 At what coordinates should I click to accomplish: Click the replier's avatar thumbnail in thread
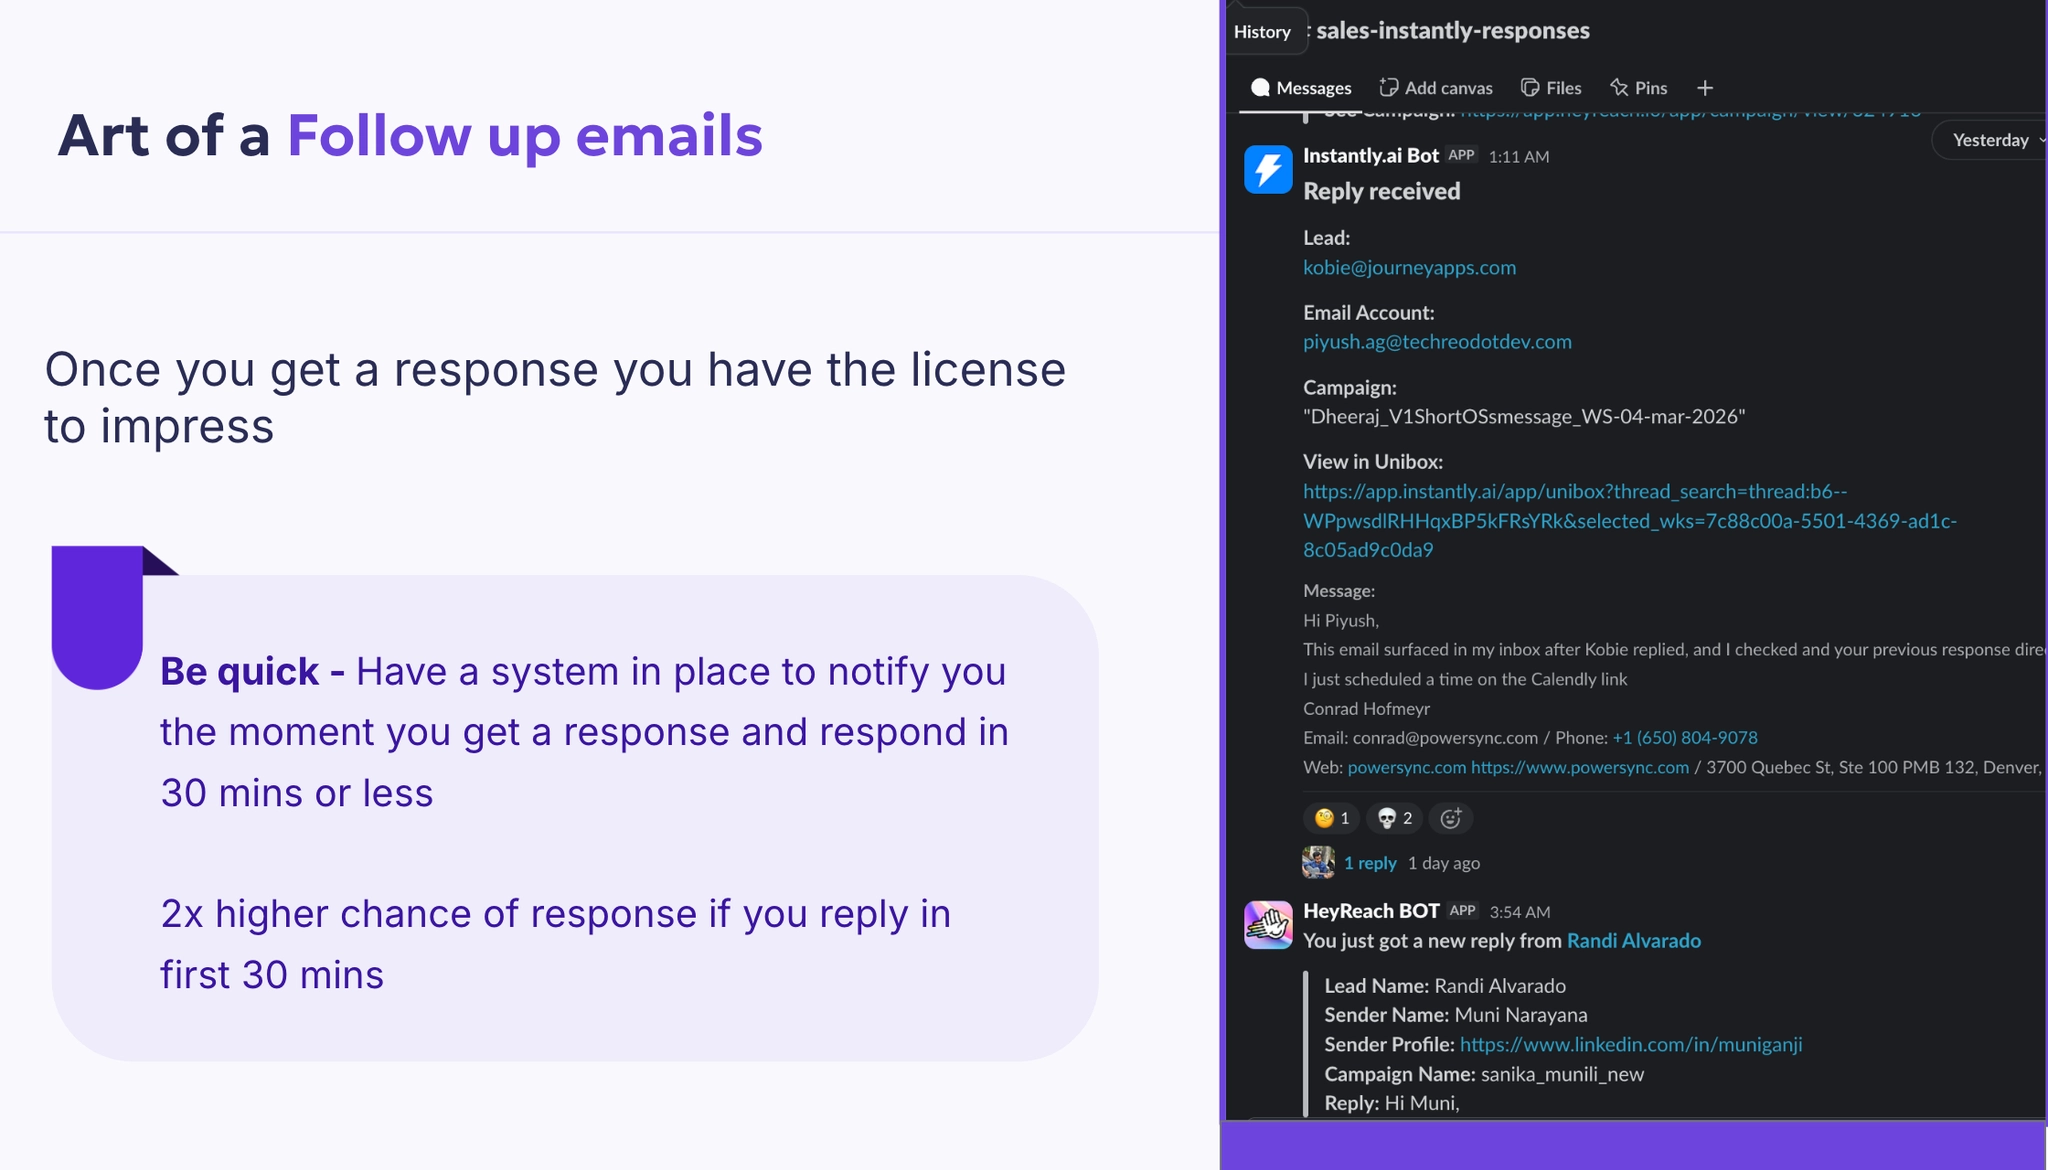click(1318, 862)
